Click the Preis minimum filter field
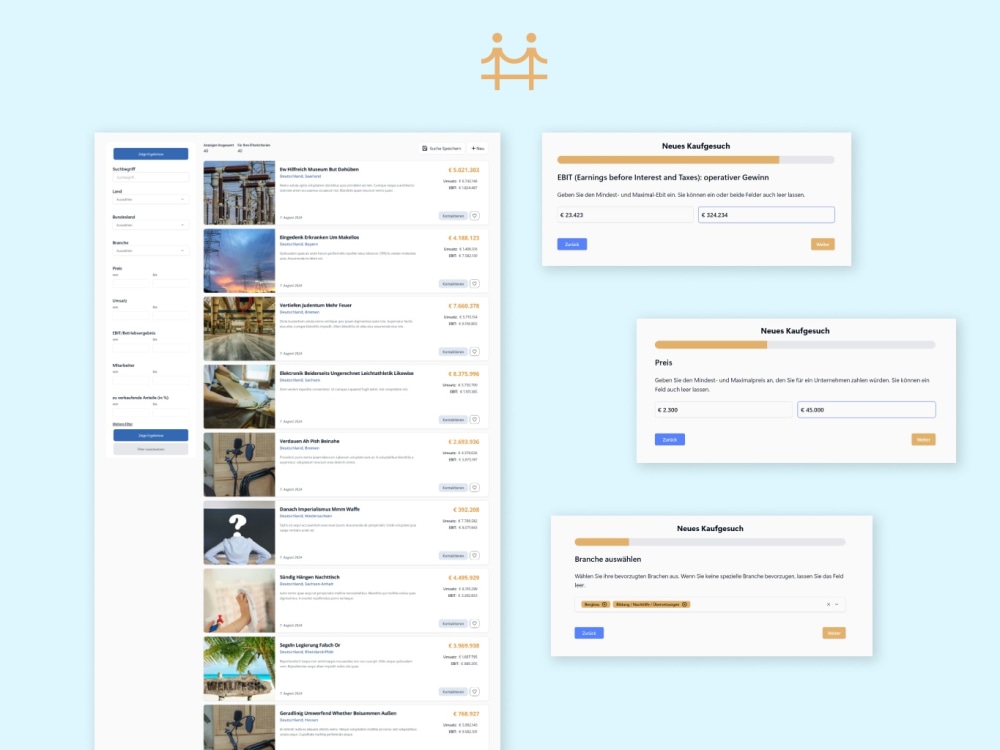This screenshot has height=750, width=1000. pyautogui.click(x=131, y=283)
